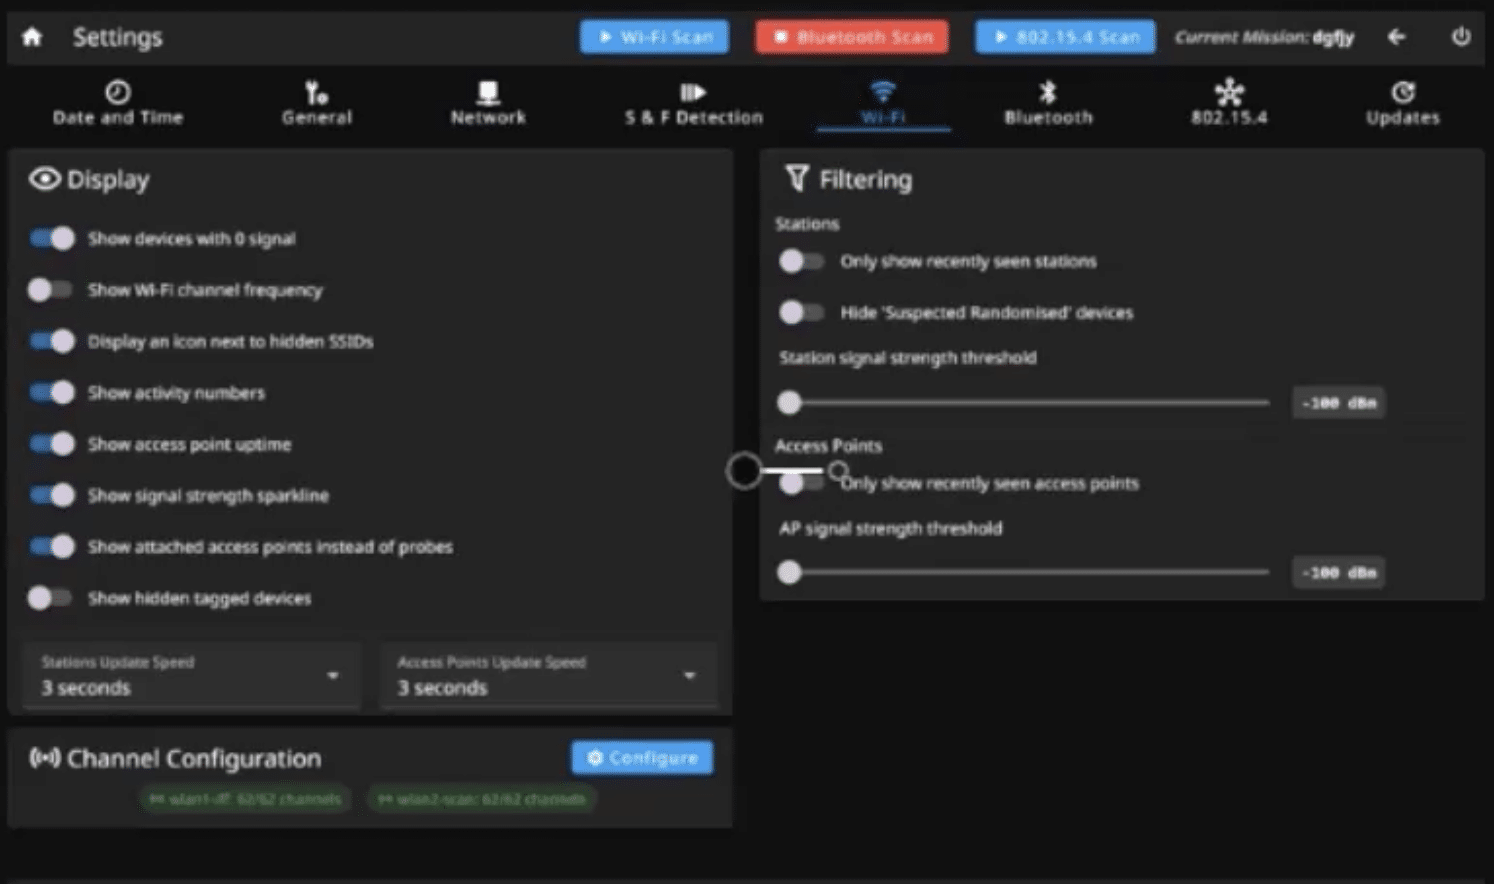Enable Only show recently seen access points
The width and height of the screenshot is (1494, 884).
(802, 484)
